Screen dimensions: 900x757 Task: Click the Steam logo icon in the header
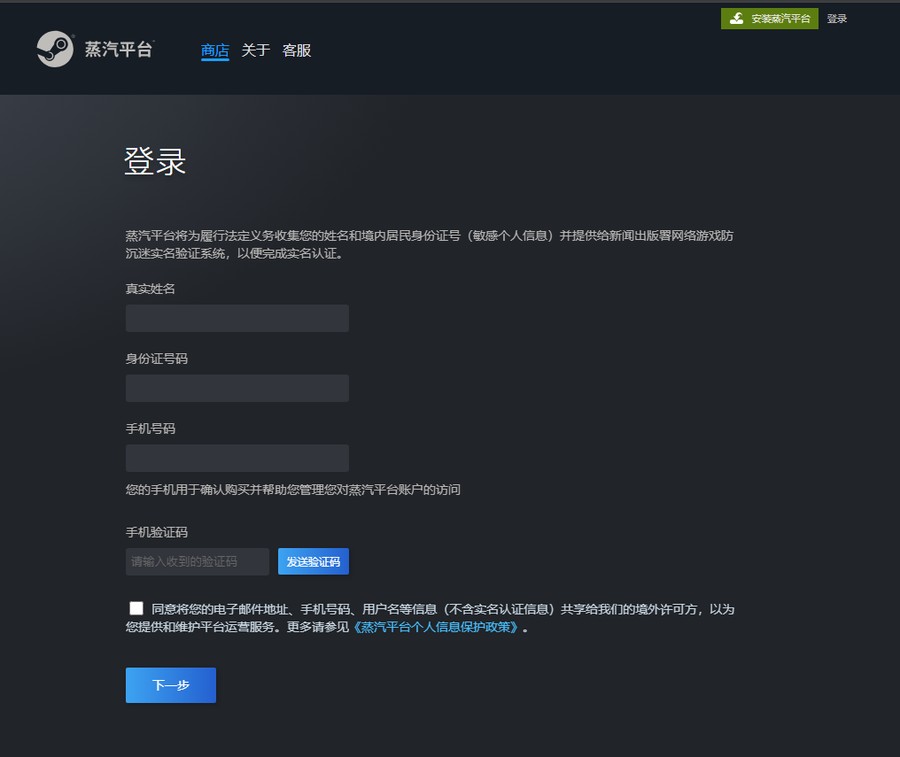[x=55, y=49]
